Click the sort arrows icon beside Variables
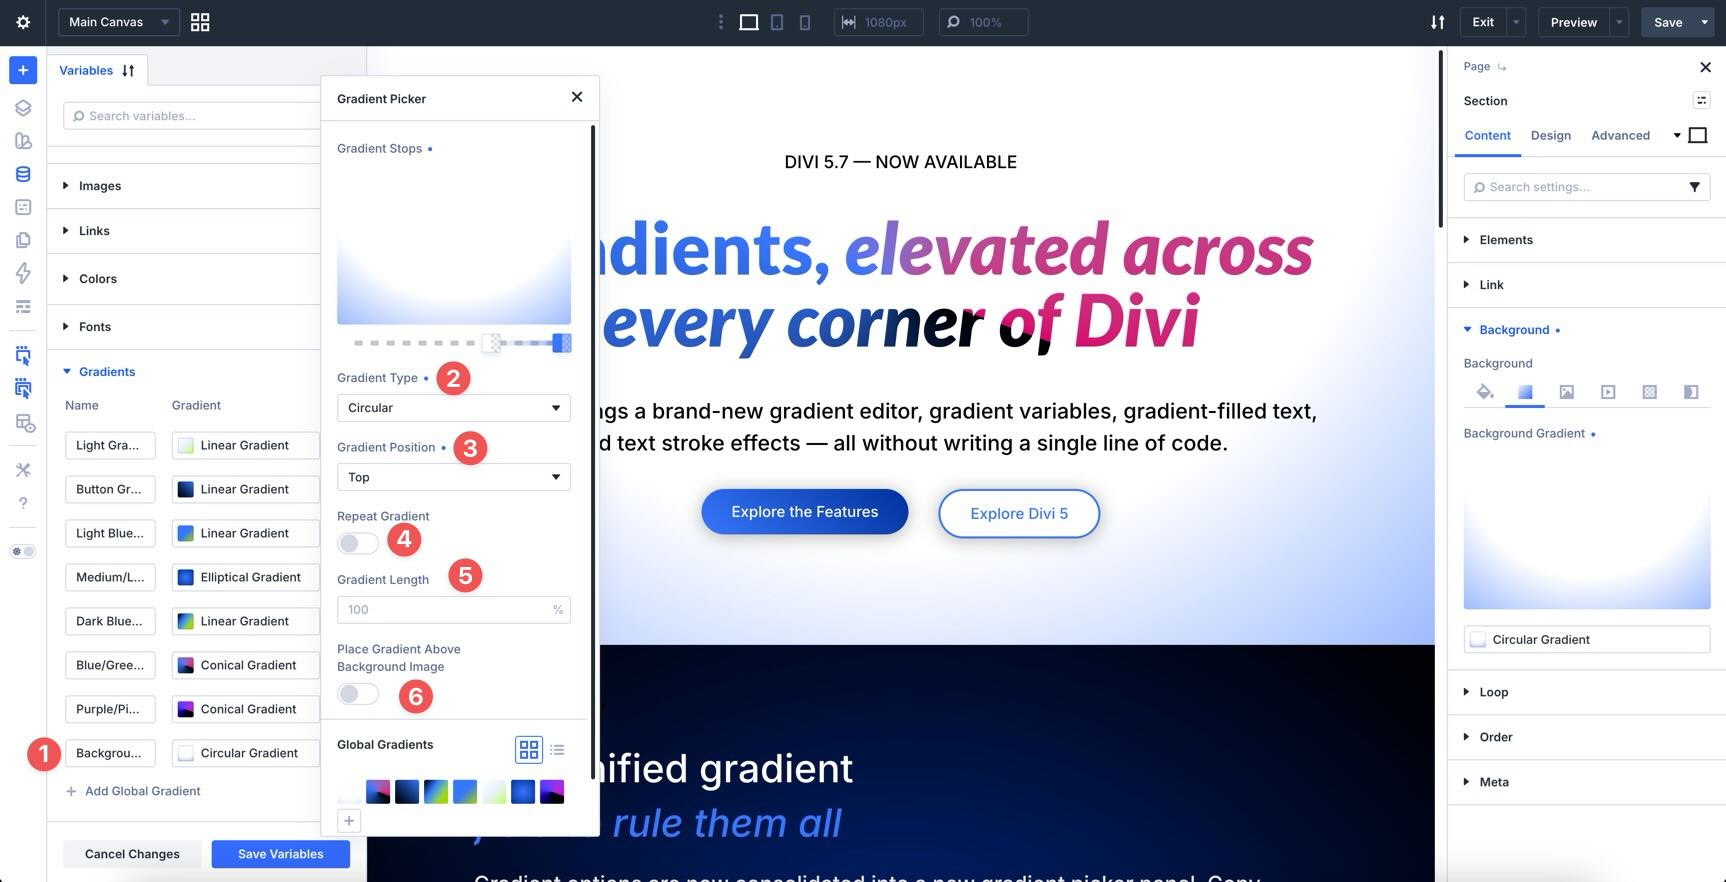Image resolution: width=1726 pixels, height=882 pixels. click(128, 71)
